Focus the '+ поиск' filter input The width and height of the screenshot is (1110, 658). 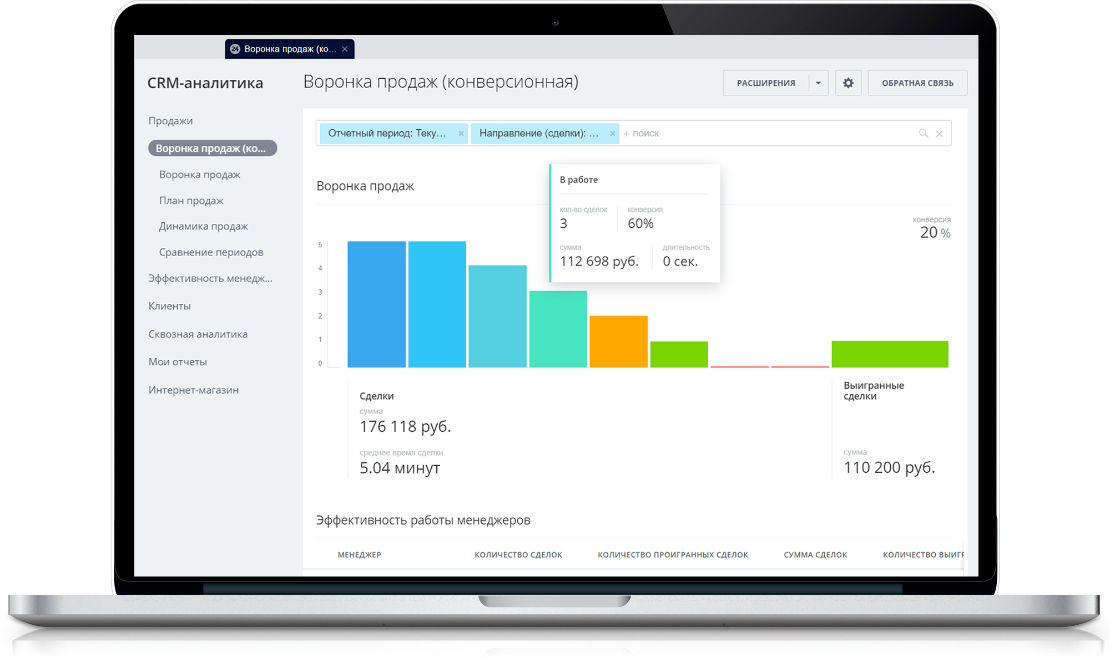pos(768,133)
